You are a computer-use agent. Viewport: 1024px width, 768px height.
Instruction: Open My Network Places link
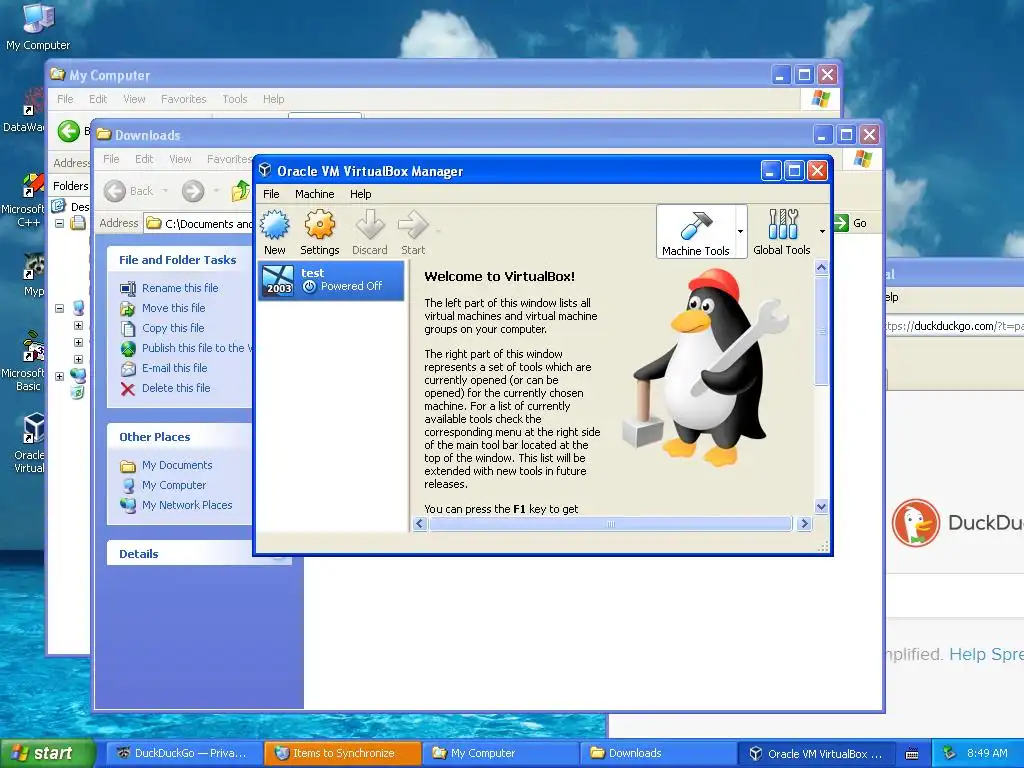[x=187, y=505]
